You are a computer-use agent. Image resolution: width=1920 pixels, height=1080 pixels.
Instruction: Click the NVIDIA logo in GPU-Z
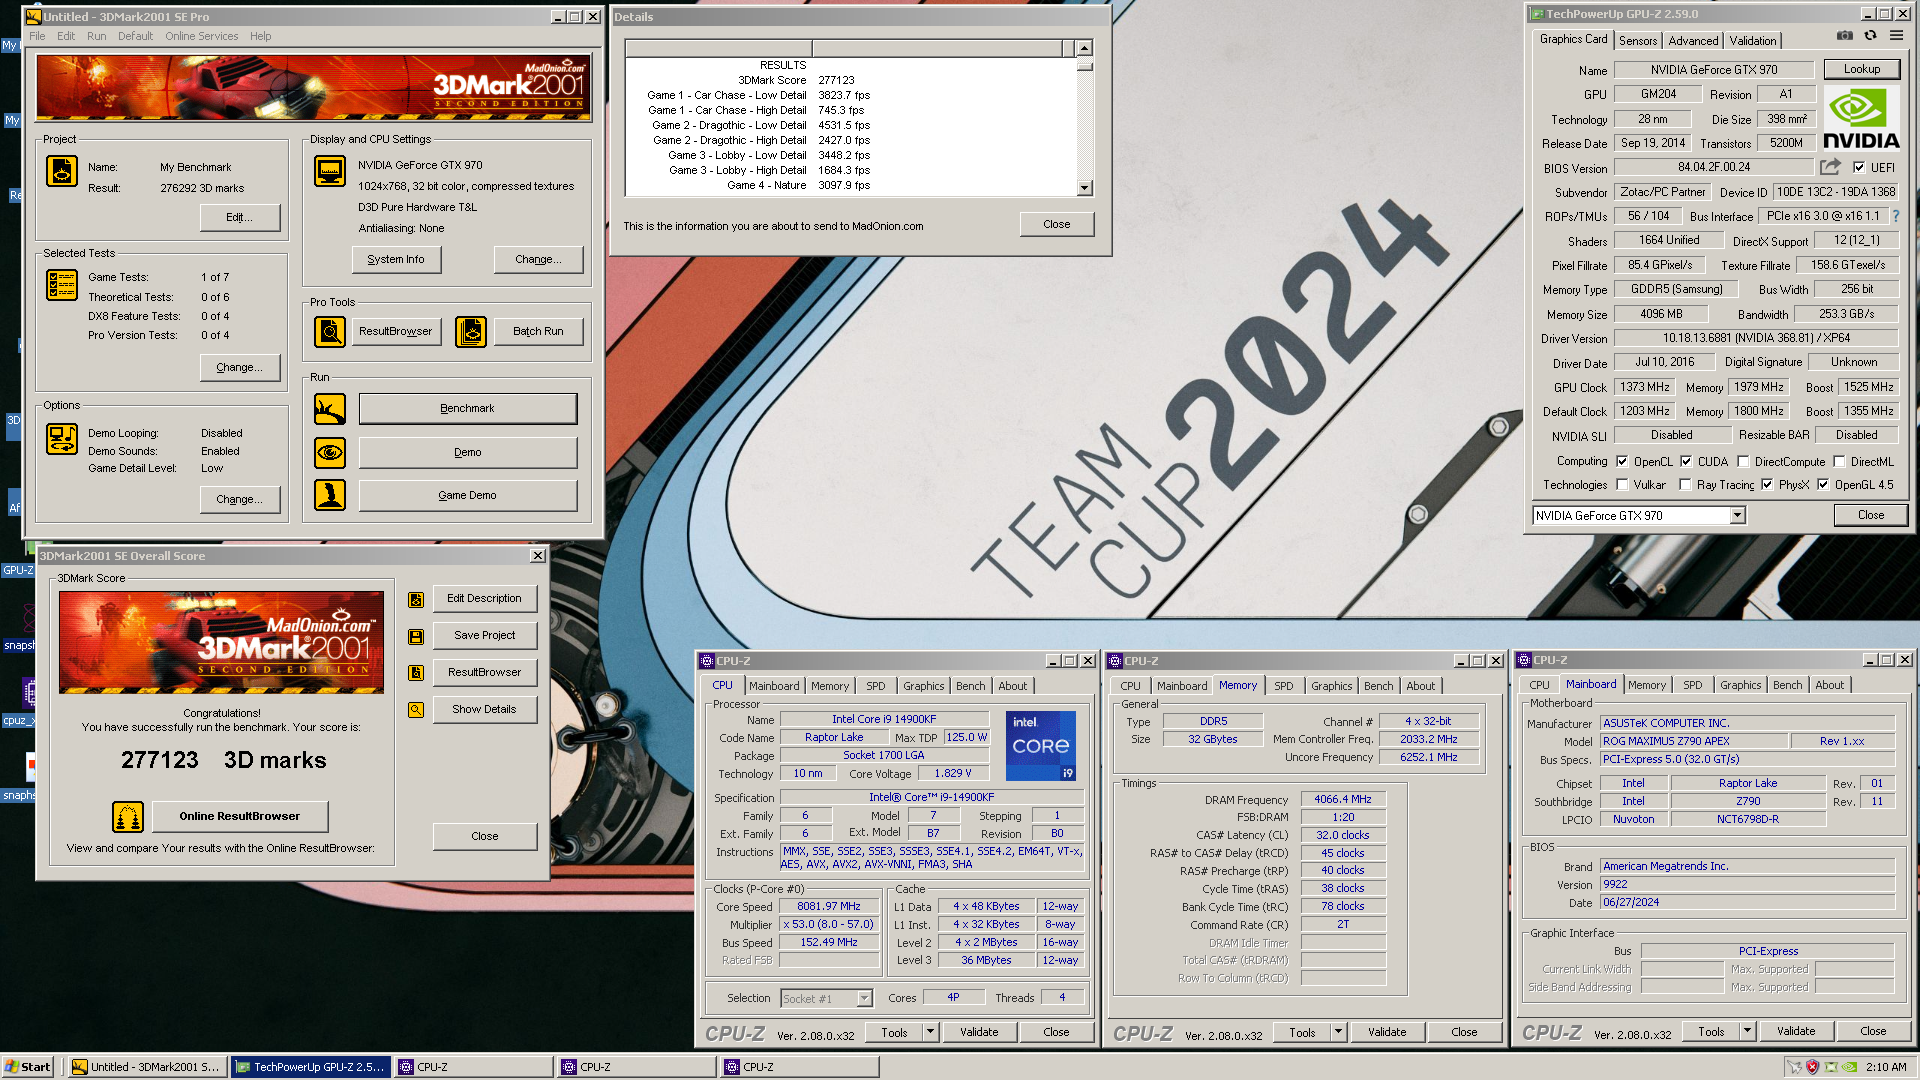pos(1861,119)
